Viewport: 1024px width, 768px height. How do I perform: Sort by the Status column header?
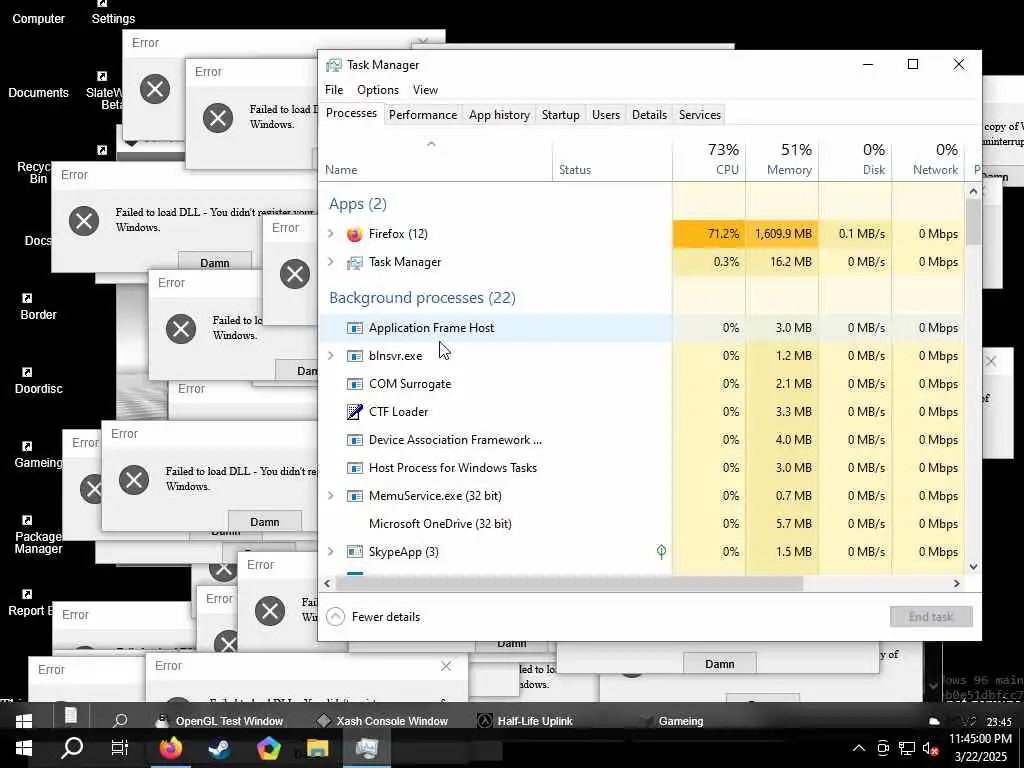click(x=613, y=159)
